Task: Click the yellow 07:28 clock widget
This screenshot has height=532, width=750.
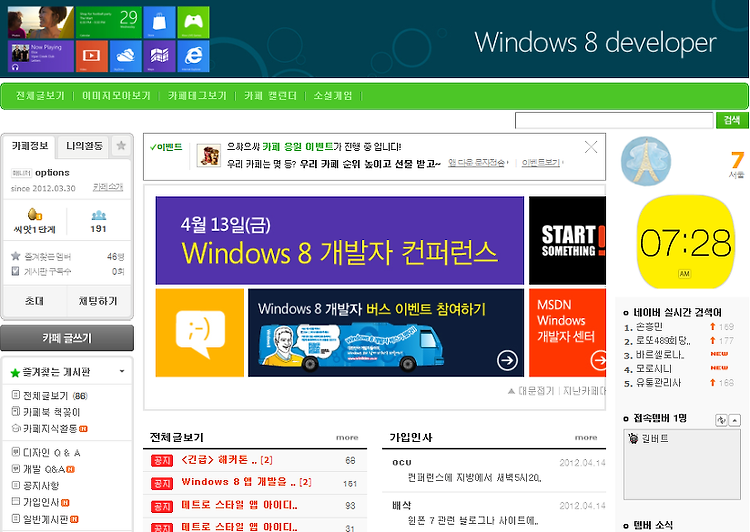Action: [x=685, y=242]
